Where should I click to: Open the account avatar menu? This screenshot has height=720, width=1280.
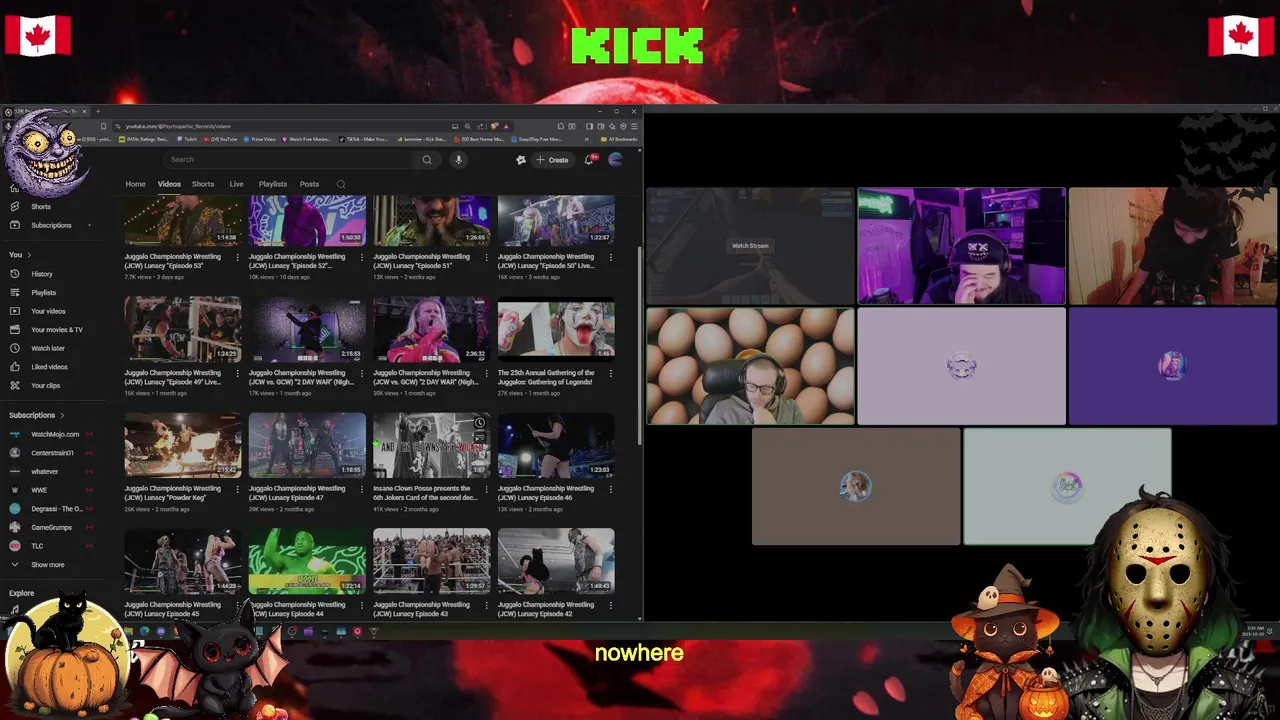click(615, 160)
